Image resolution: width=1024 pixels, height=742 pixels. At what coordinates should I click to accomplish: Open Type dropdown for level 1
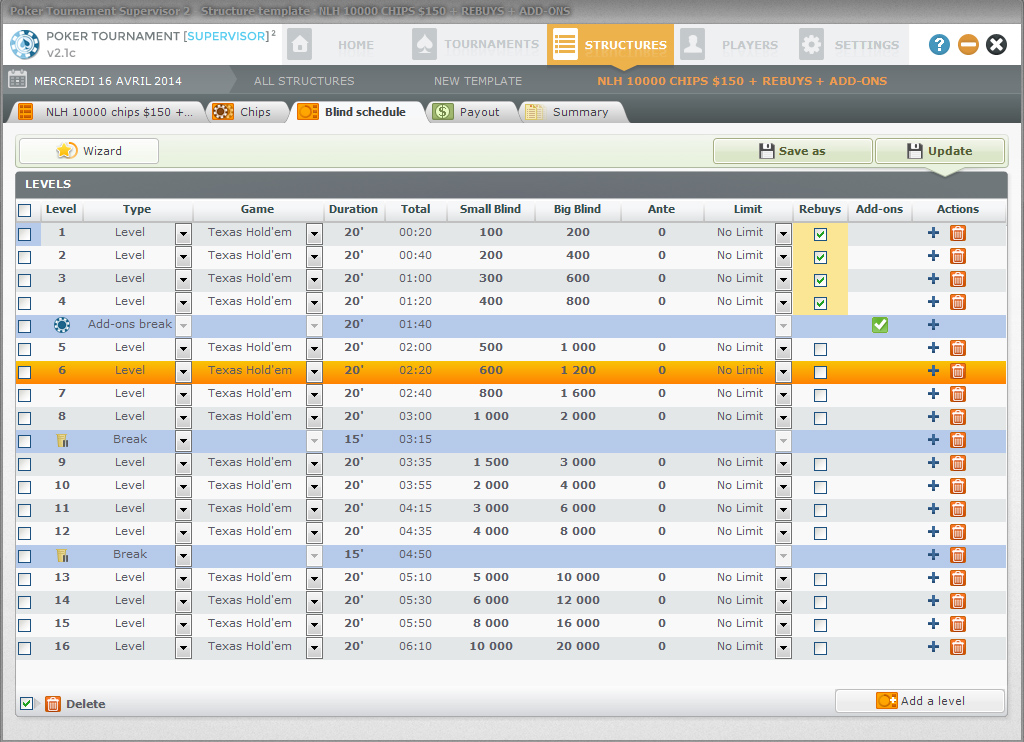click(x=183, y=233)
